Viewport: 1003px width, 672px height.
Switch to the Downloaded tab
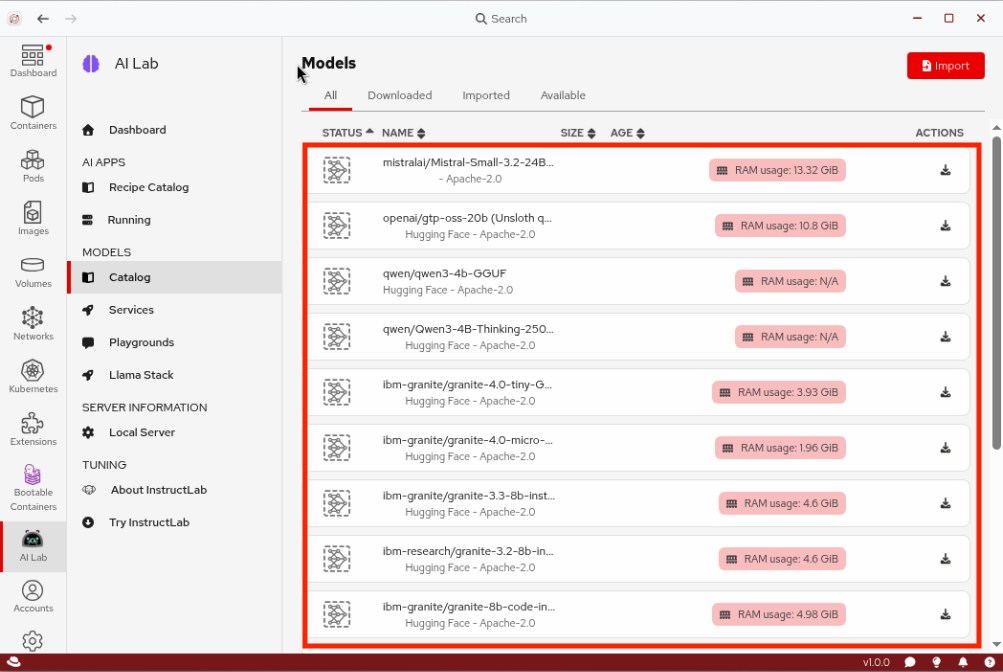399,96
